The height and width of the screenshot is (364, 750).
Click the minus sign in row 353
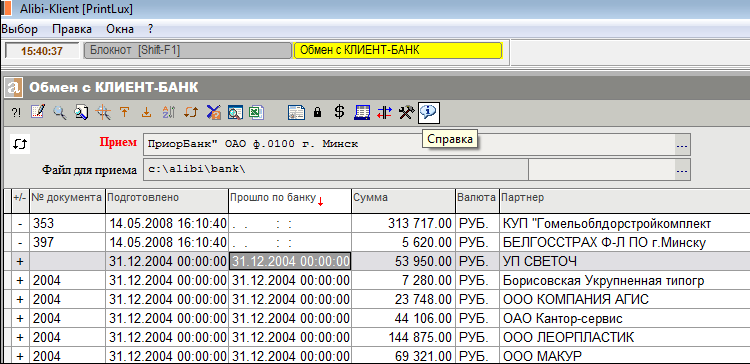click(x=20, y=223)
